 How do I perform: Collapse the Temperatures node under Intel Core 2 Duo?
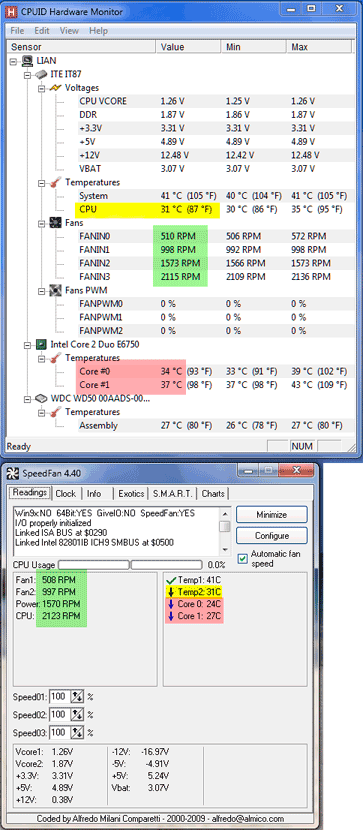(42, 358)
